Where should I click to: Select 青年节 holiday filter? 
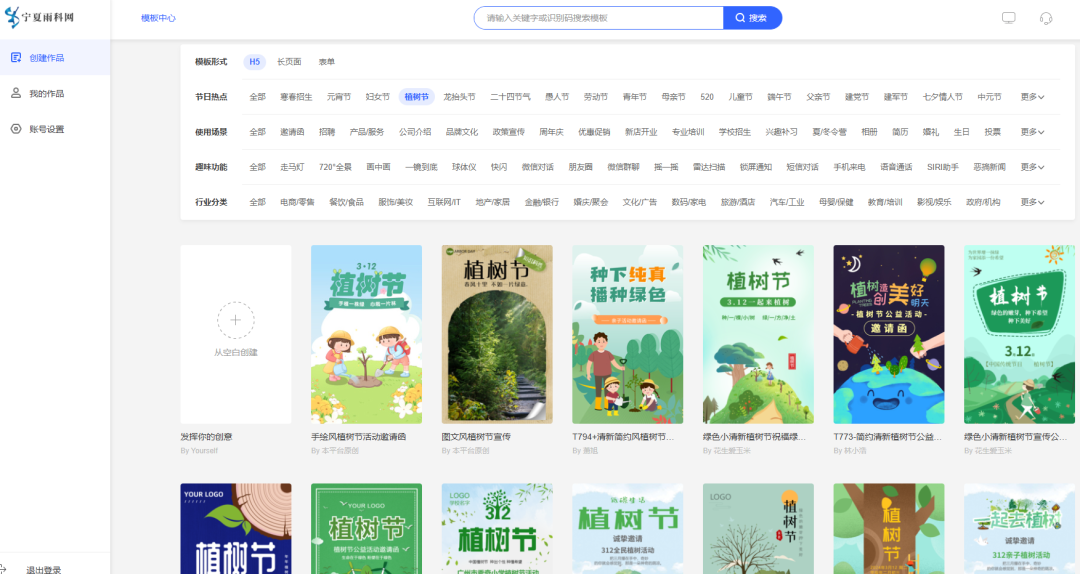634,97
